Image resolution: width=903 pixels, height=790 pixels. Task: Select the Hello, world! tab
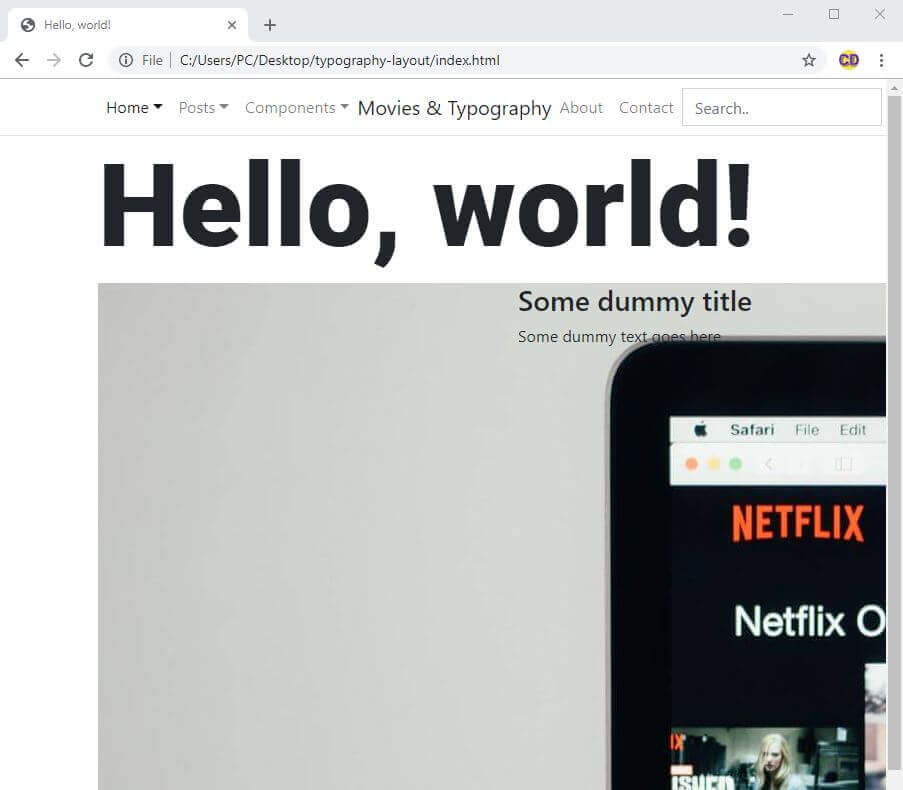(x=127, y=25)
